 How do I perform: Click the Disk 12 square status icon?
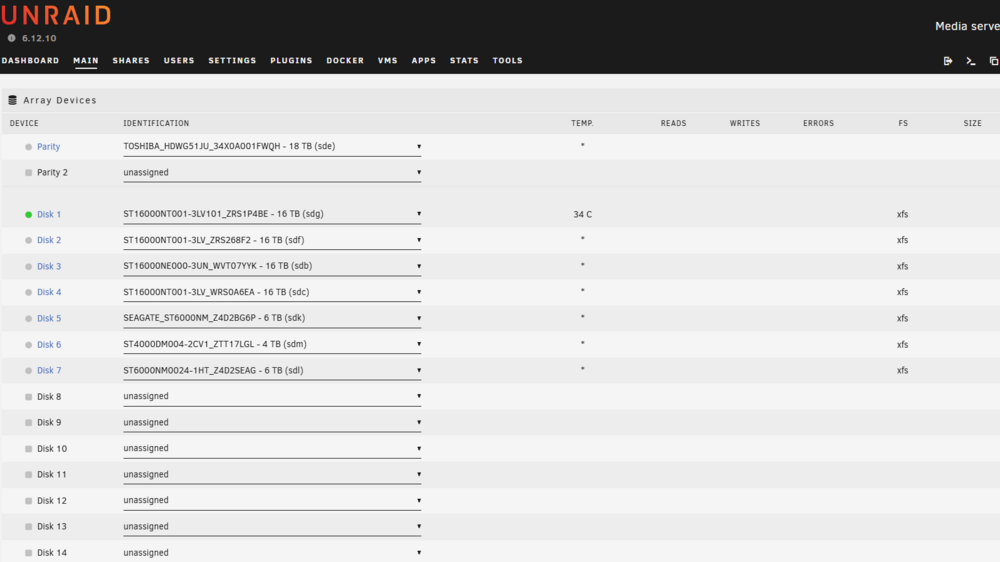point(28,501)
